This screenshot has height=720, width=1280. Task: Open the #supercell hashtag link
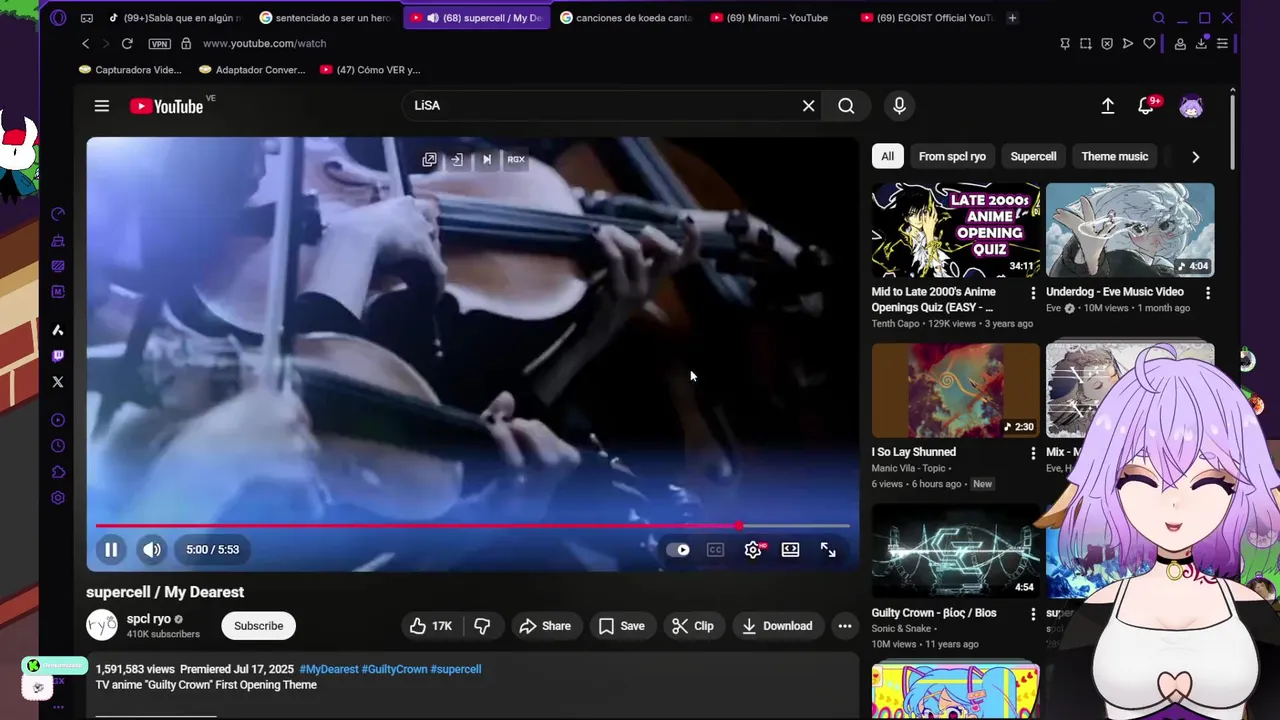[x=456, y=669]
